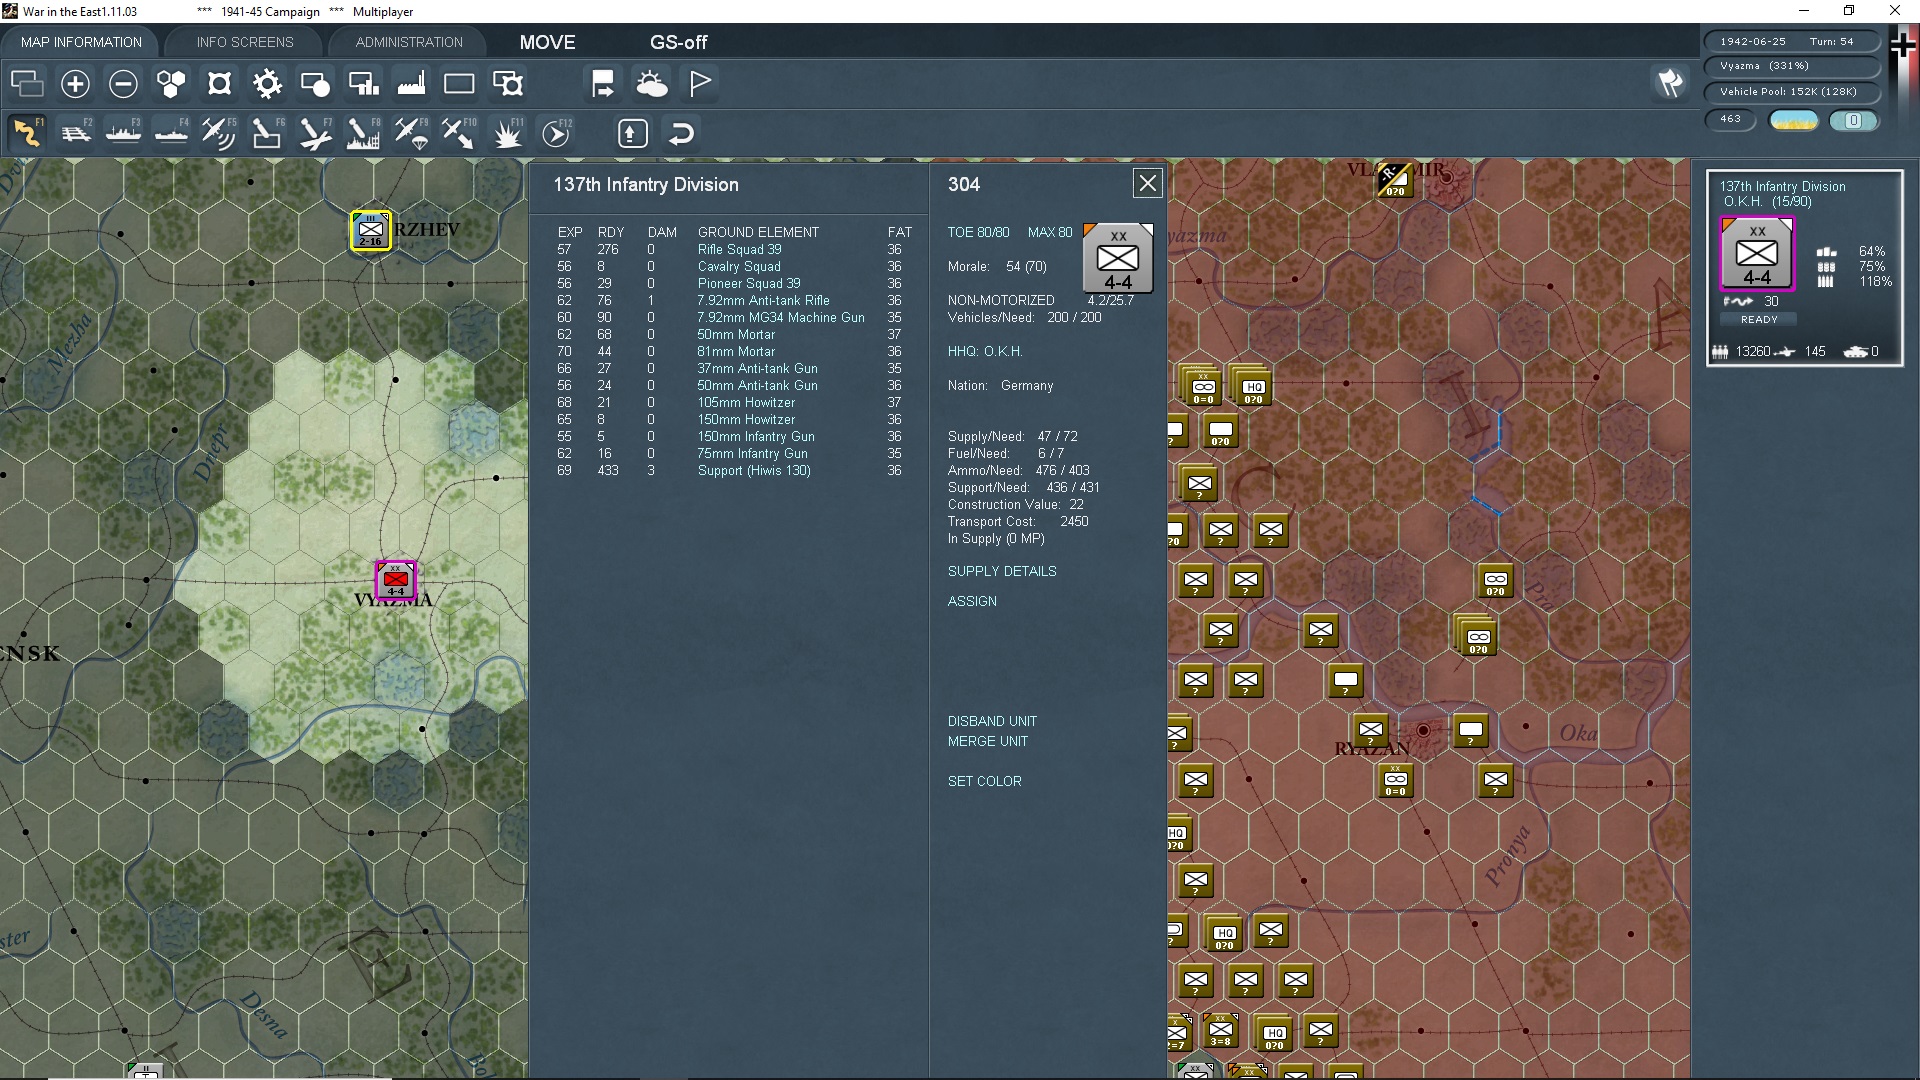The width and height of the screenshot is (1920, 1080).
Task: Click DISBAND UNIT link
Action: coord(992,721)
